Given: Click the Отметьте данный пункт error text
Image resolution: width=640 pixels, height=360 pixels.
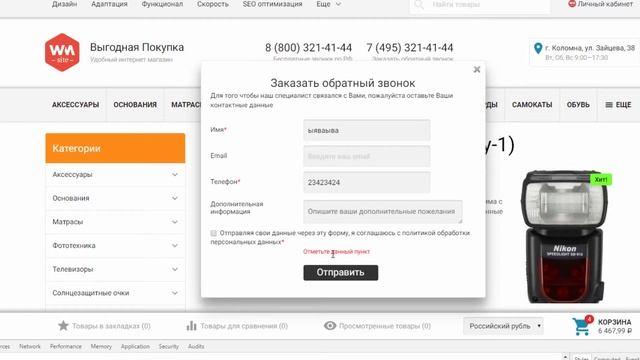Looking at the screenshot, I should click(x=336, y=251).
